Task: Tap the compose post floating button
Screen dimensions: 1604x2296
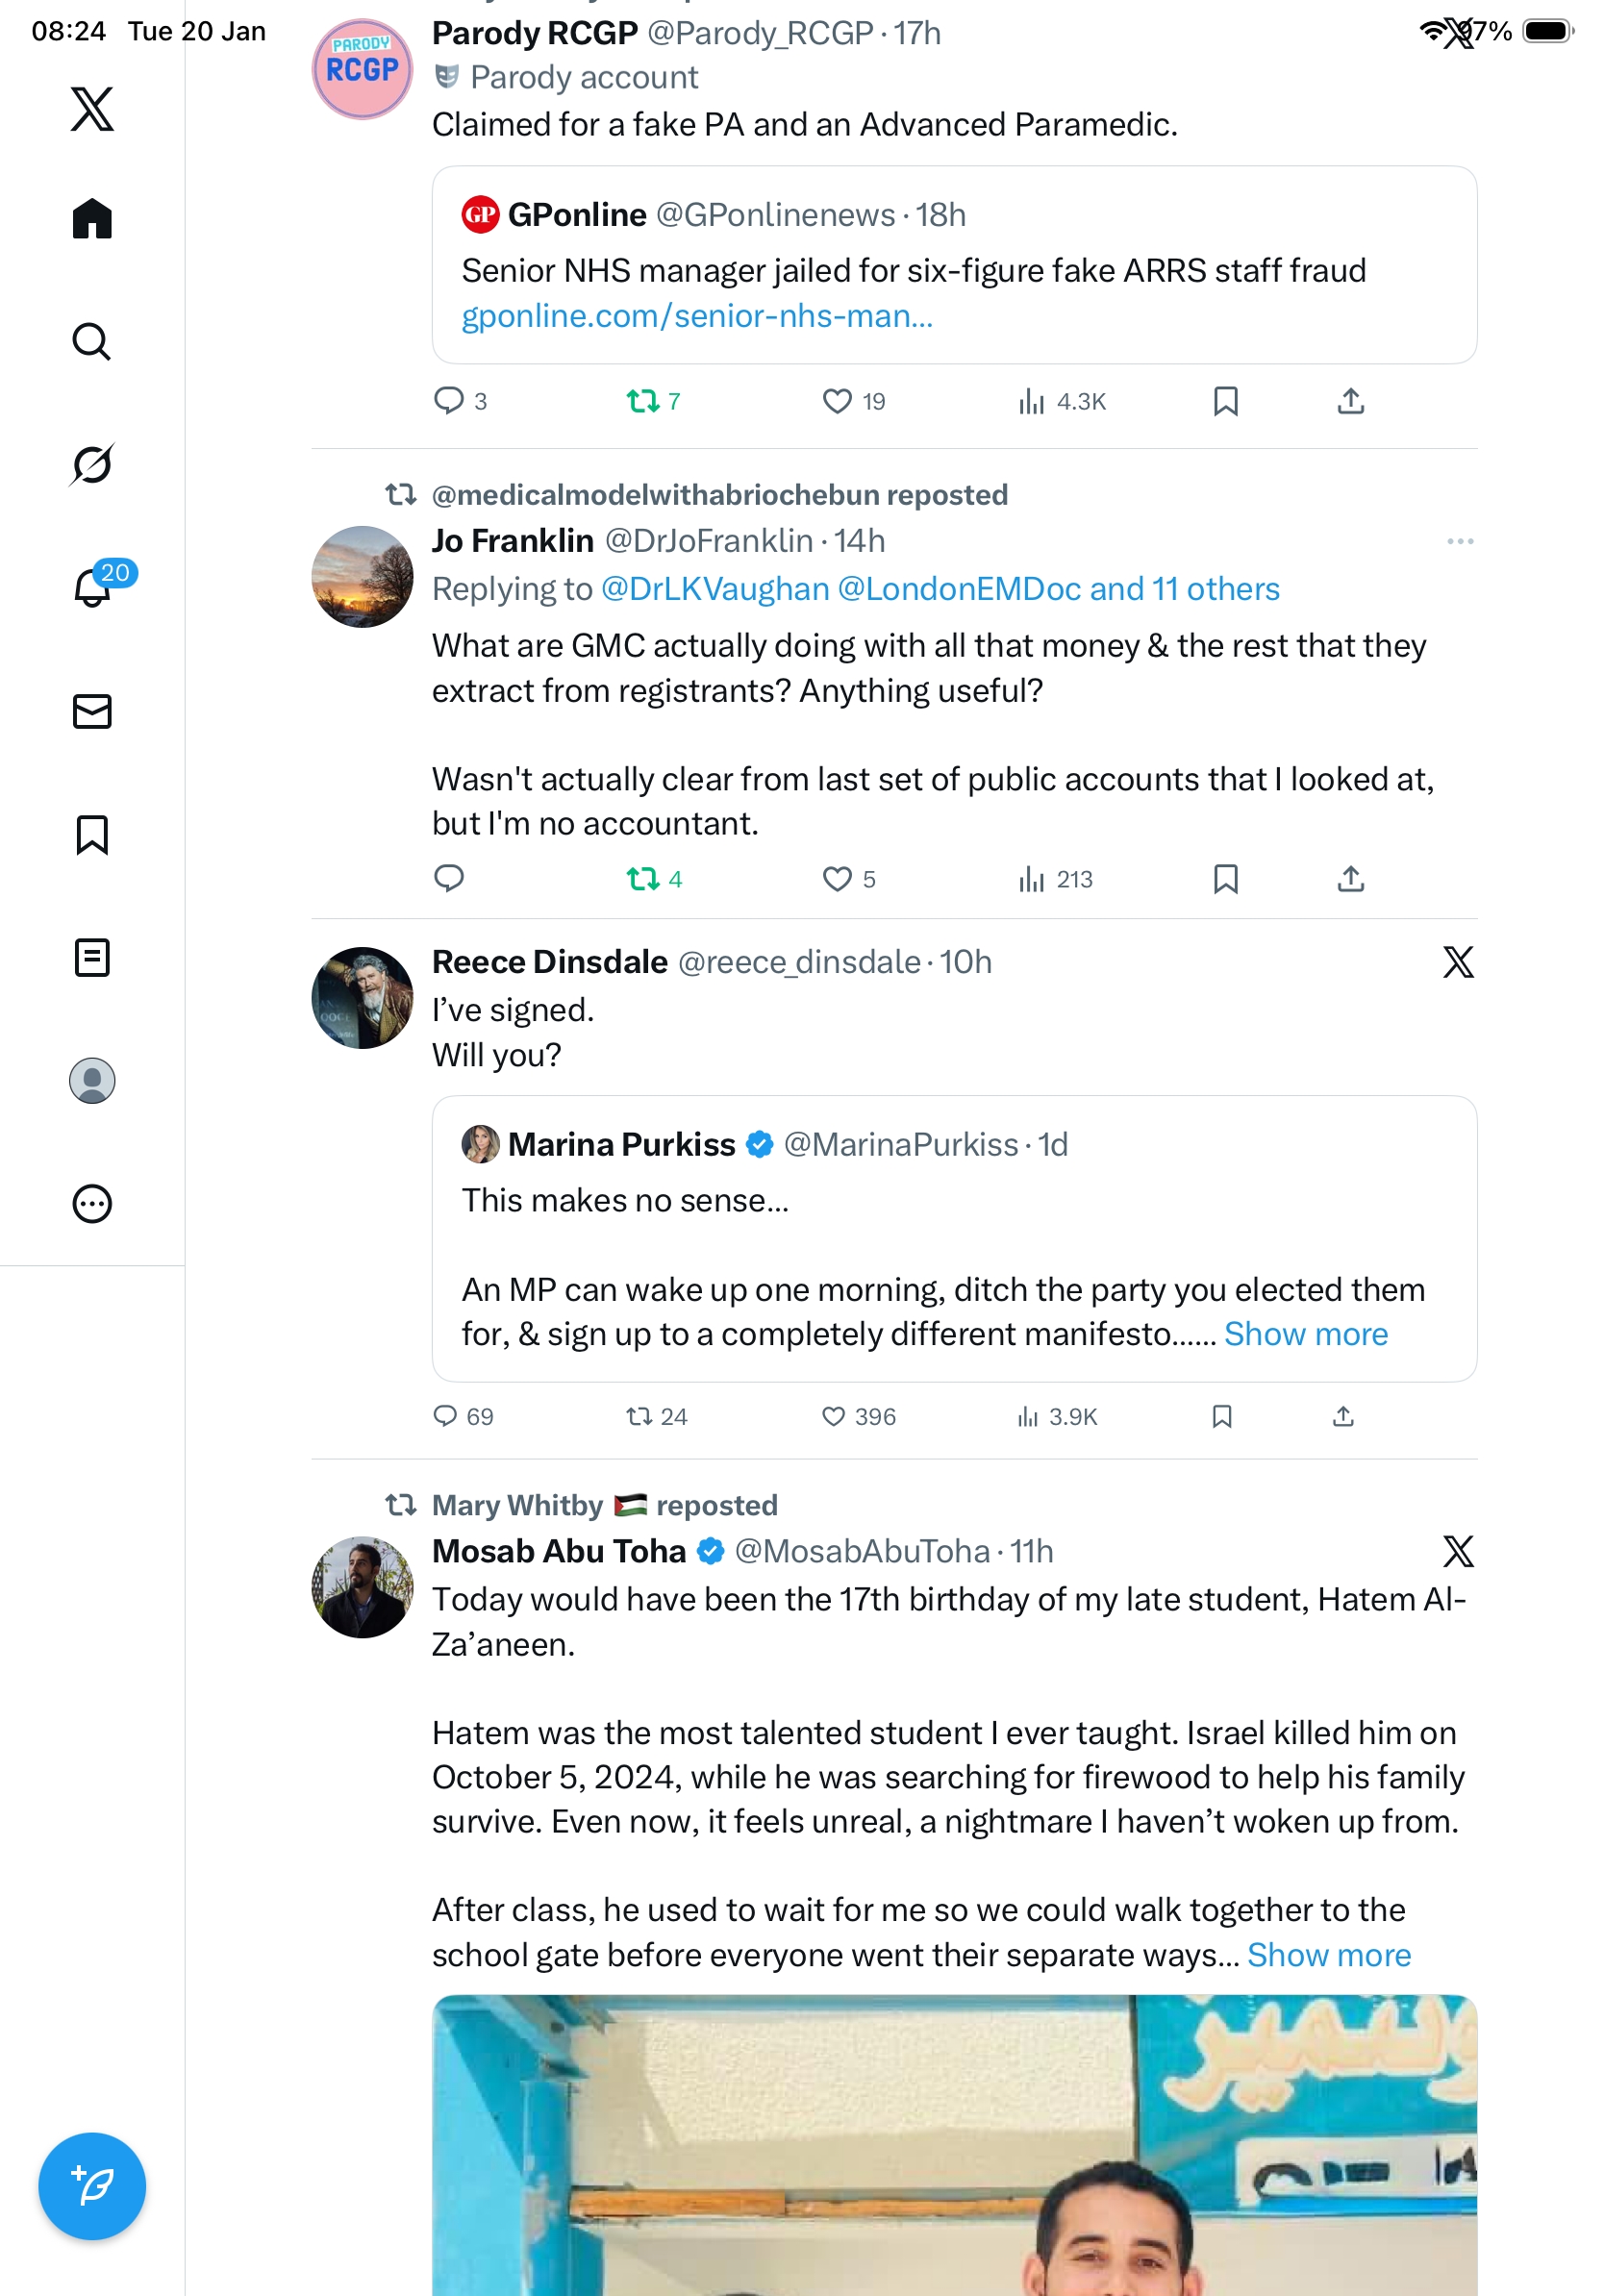Action: click(x=92, y=2185)
